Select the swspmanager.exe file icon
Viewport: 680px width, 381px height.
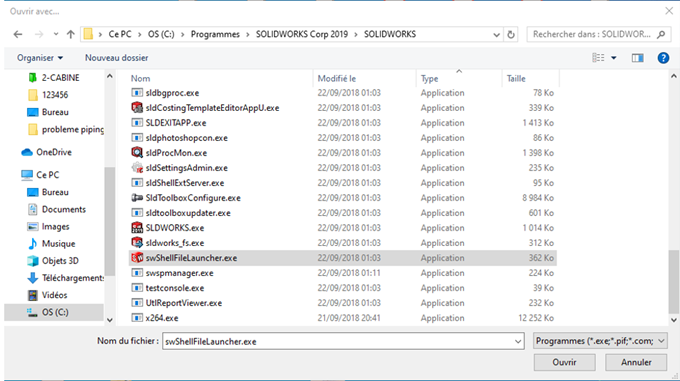tap(137, 273)
